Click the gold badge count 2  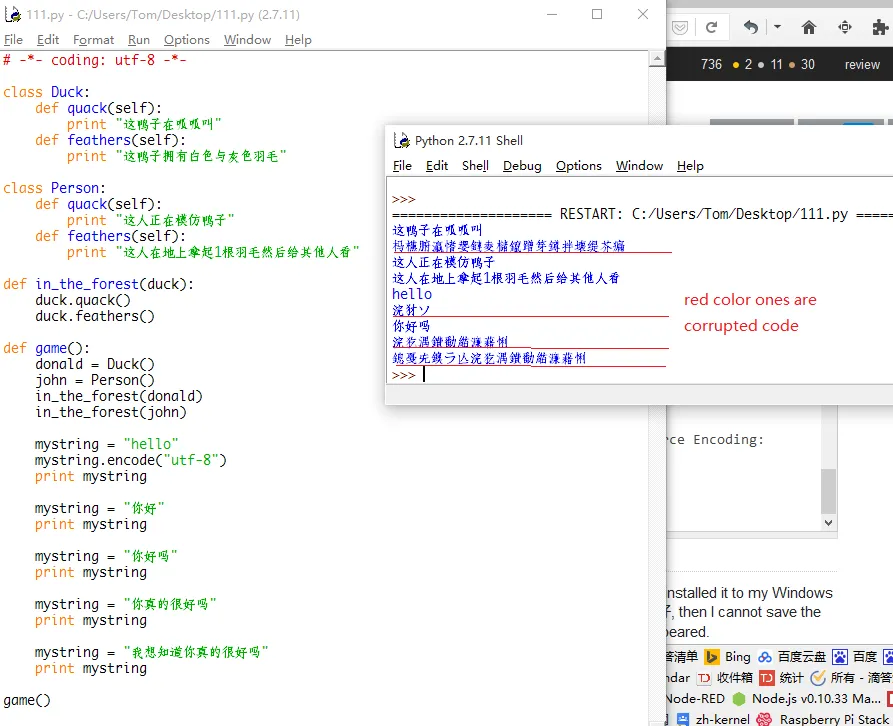tap(743, 64)
